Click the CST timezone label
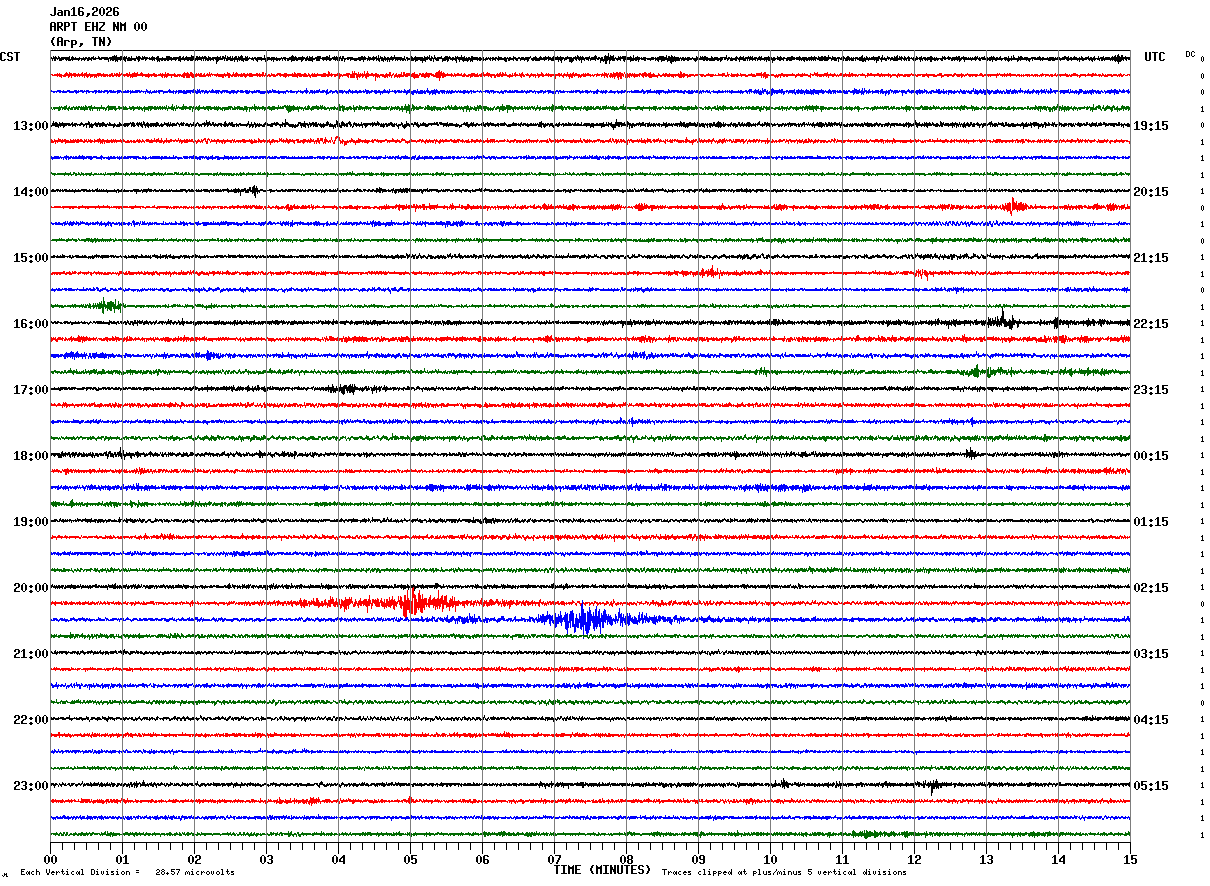Image resolution: width=1210 pixels, height=886 pixels. [10, 57]
